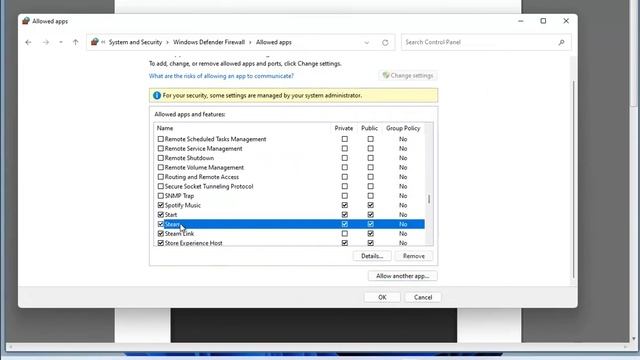Click the Change settings button
640x360 pixels.
point(408,76)
